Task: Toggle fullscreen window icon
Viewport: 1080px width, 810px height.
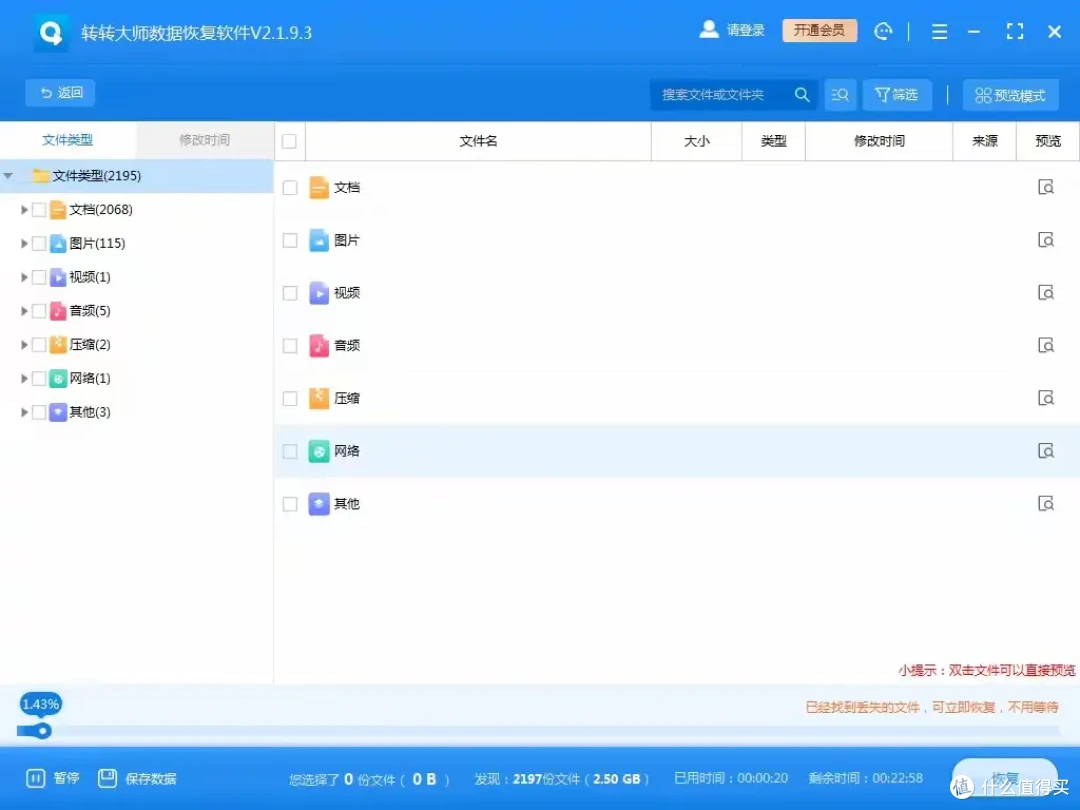Action: (x=1014, y=32)
